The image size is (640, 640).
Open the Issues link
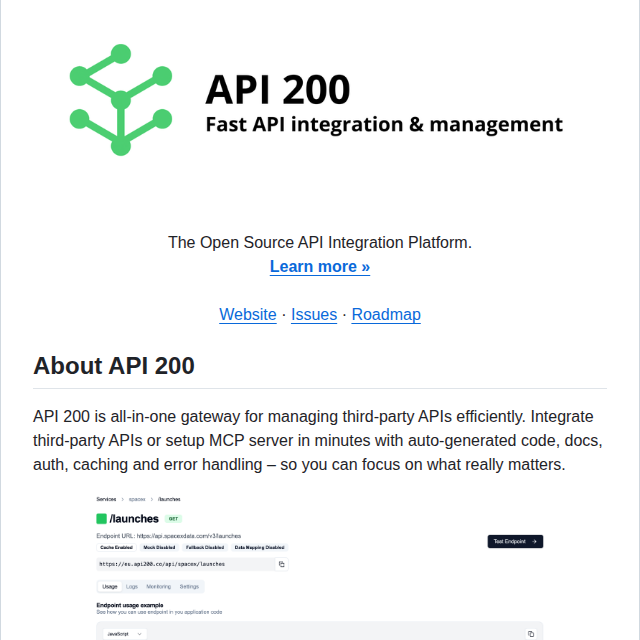click(x=314, y=314)
